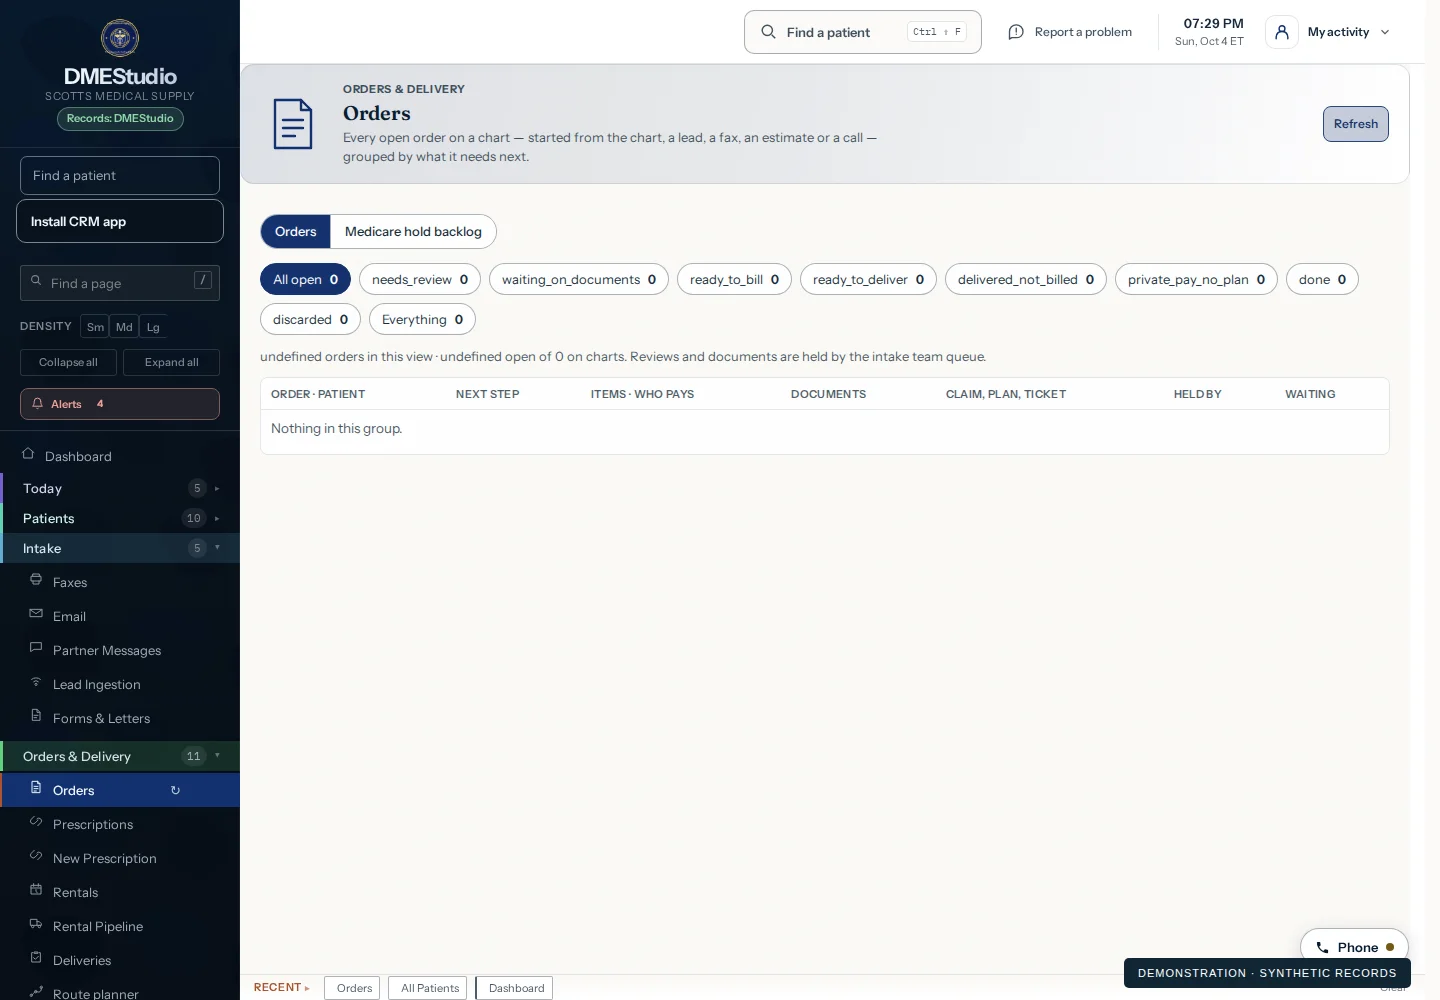Set density to Md
Viewport: 1440px width, 1000px height.
click(124, 327)
